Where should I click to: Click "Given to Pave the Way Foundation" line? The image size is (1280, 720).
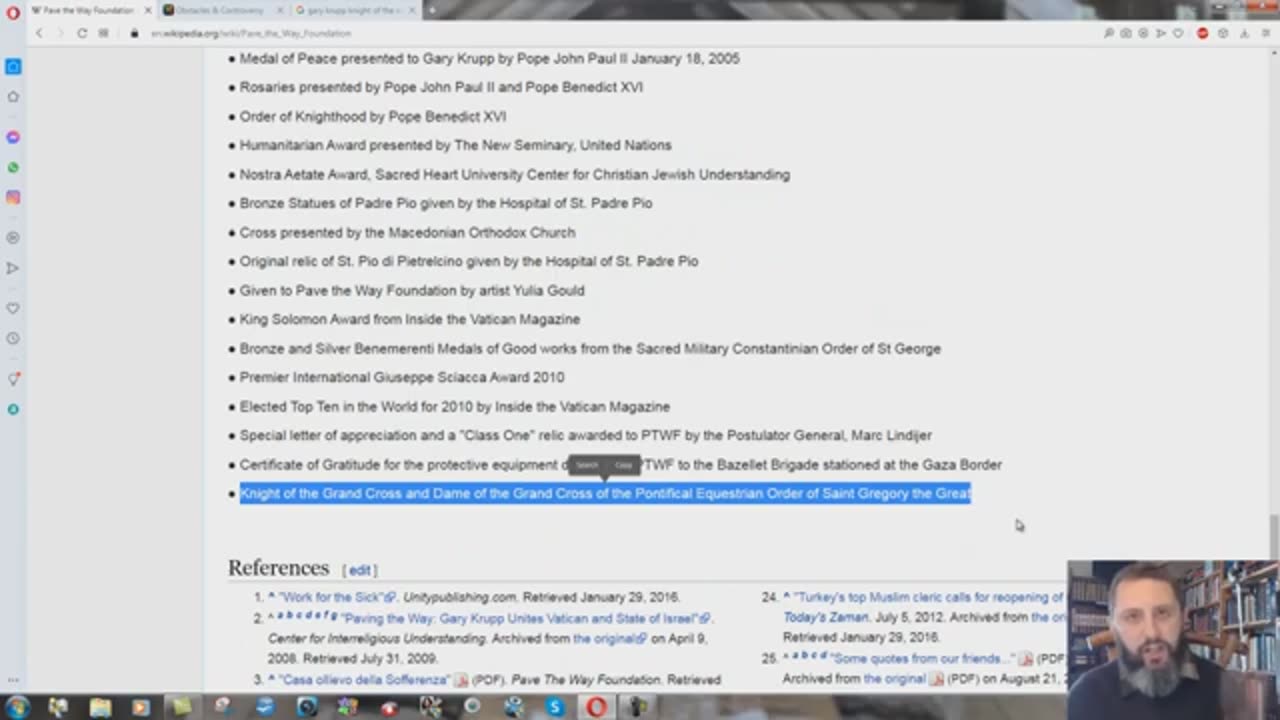[x=412, y=290]
